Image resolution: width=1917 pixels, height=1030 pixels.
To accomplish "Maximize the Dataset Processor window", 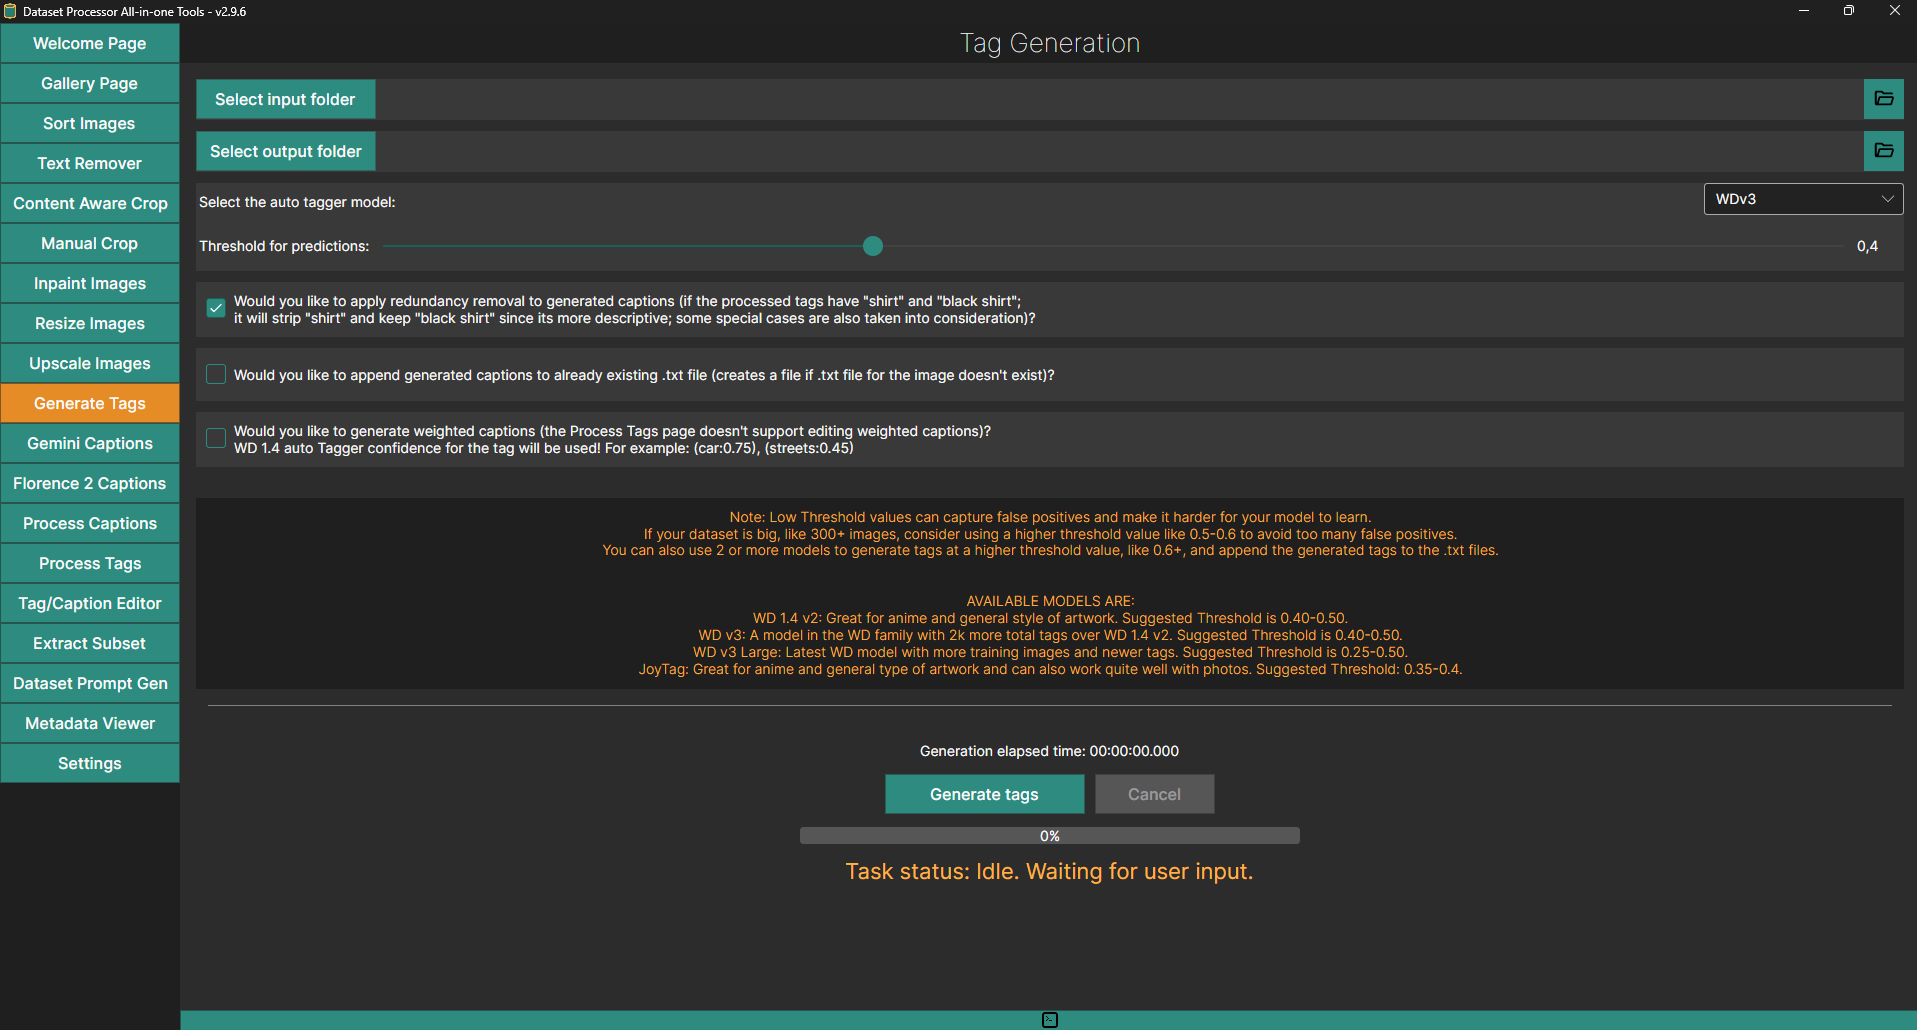I will pyautogui.click(x=1849, y=11).
